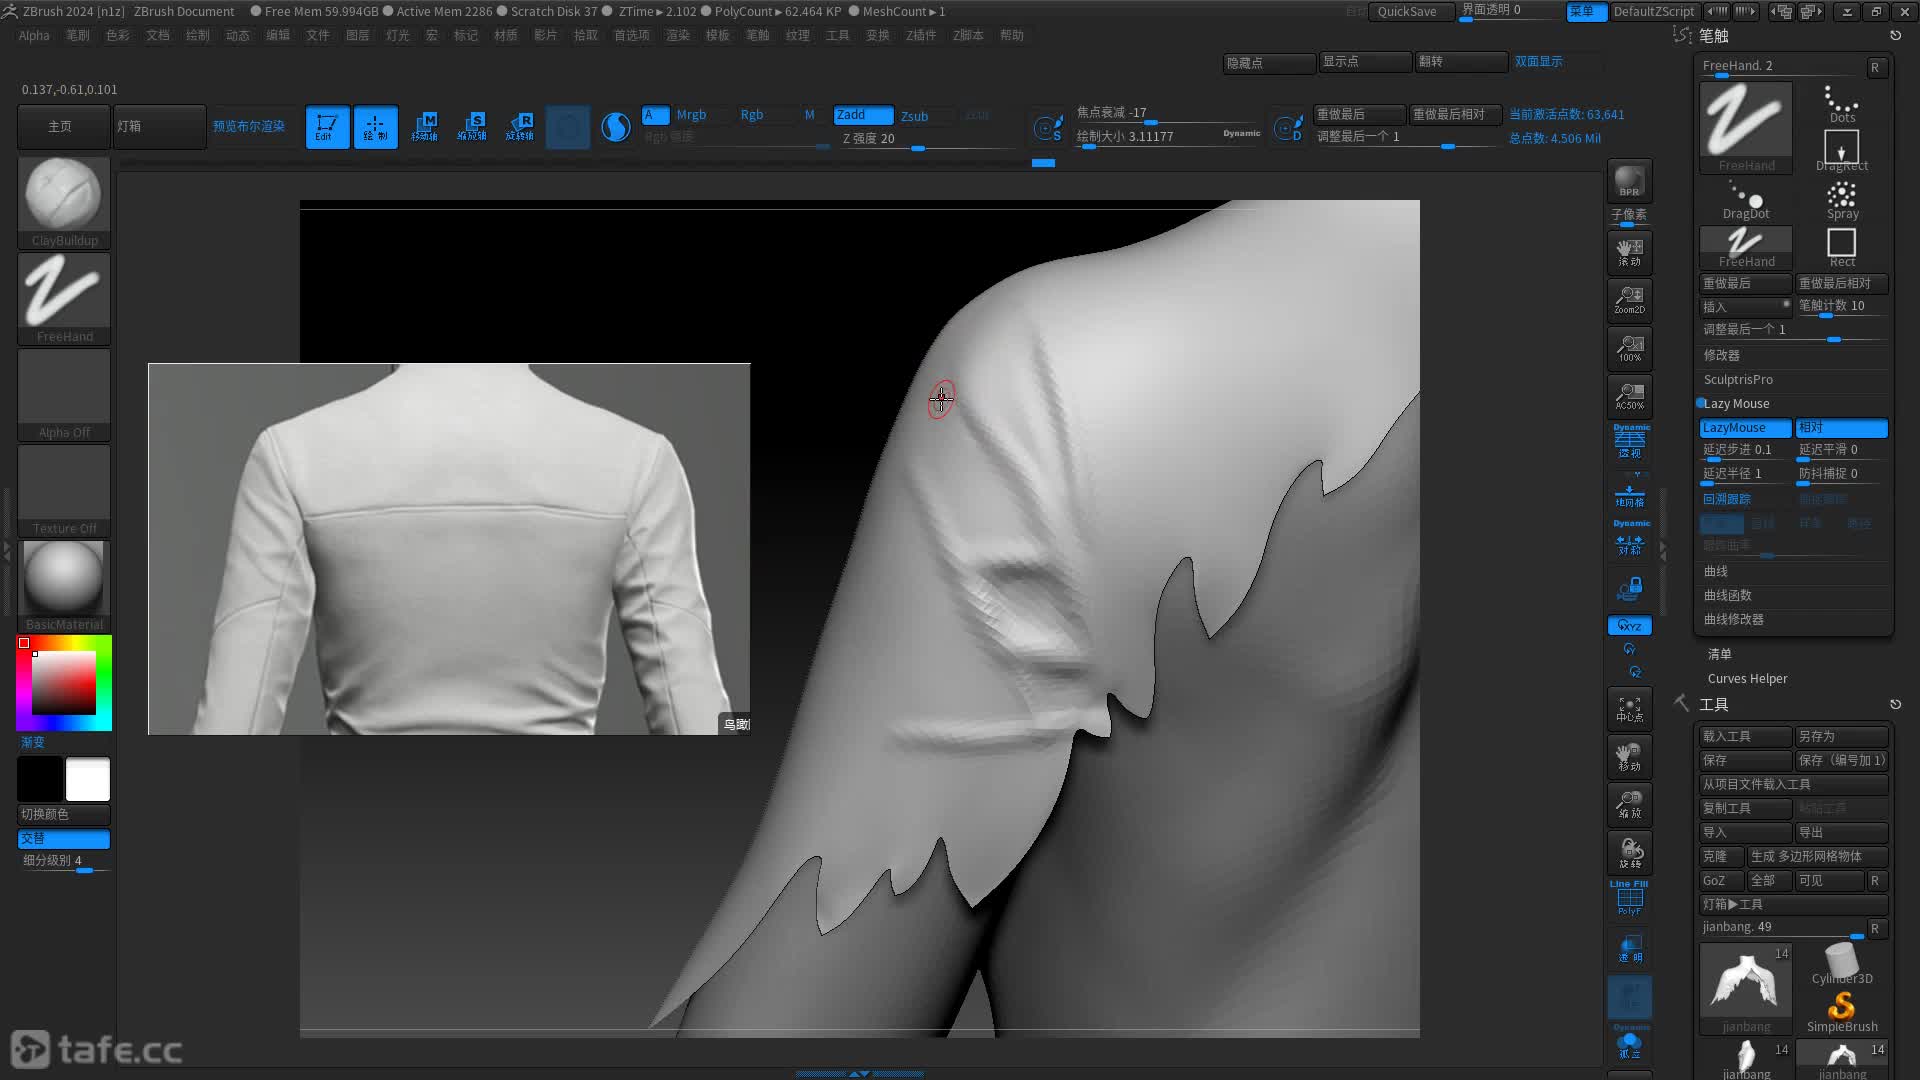The image size is (1920, 1080).
Task: Select the Scale axis (S) icon
Action: tap(472, 127)
